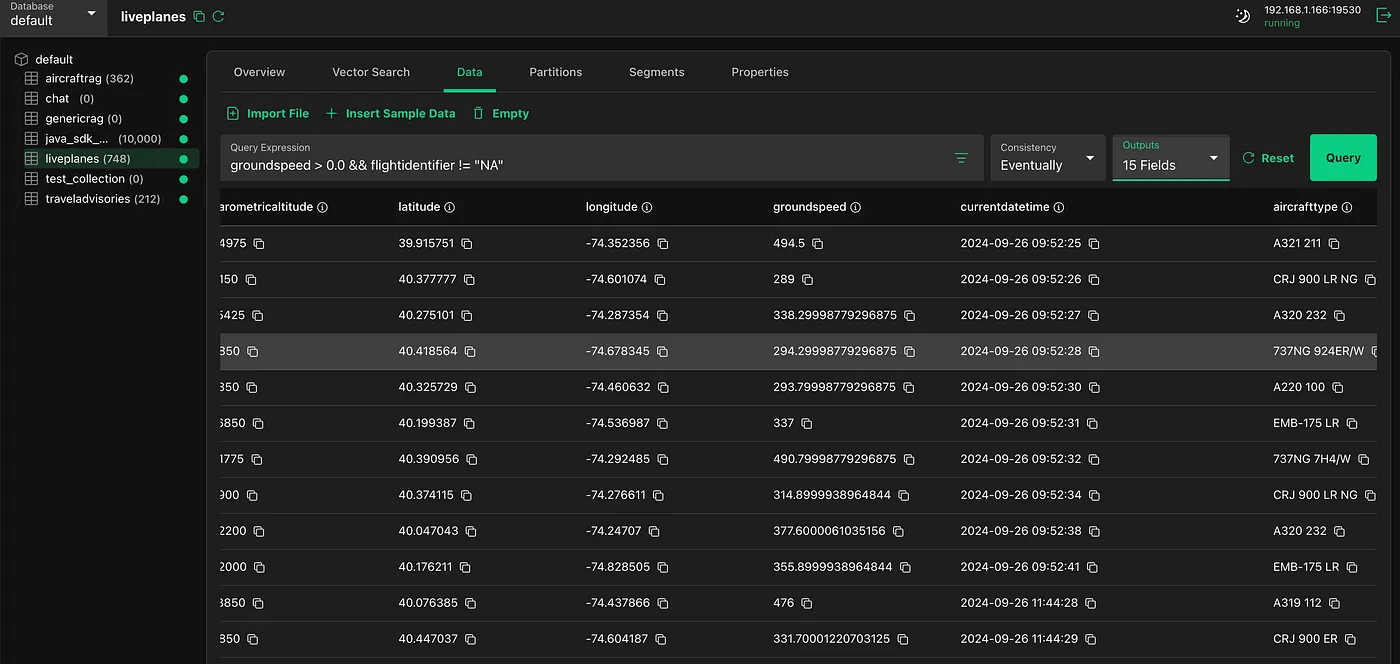Toggle the dark/light theme switch
Screen dimensions: 1400x664
point(1243,16)
